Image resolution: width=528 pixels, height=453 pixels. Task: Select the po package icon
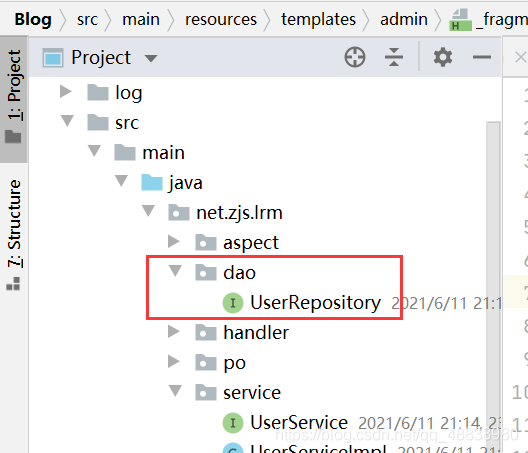coord(206,363)
